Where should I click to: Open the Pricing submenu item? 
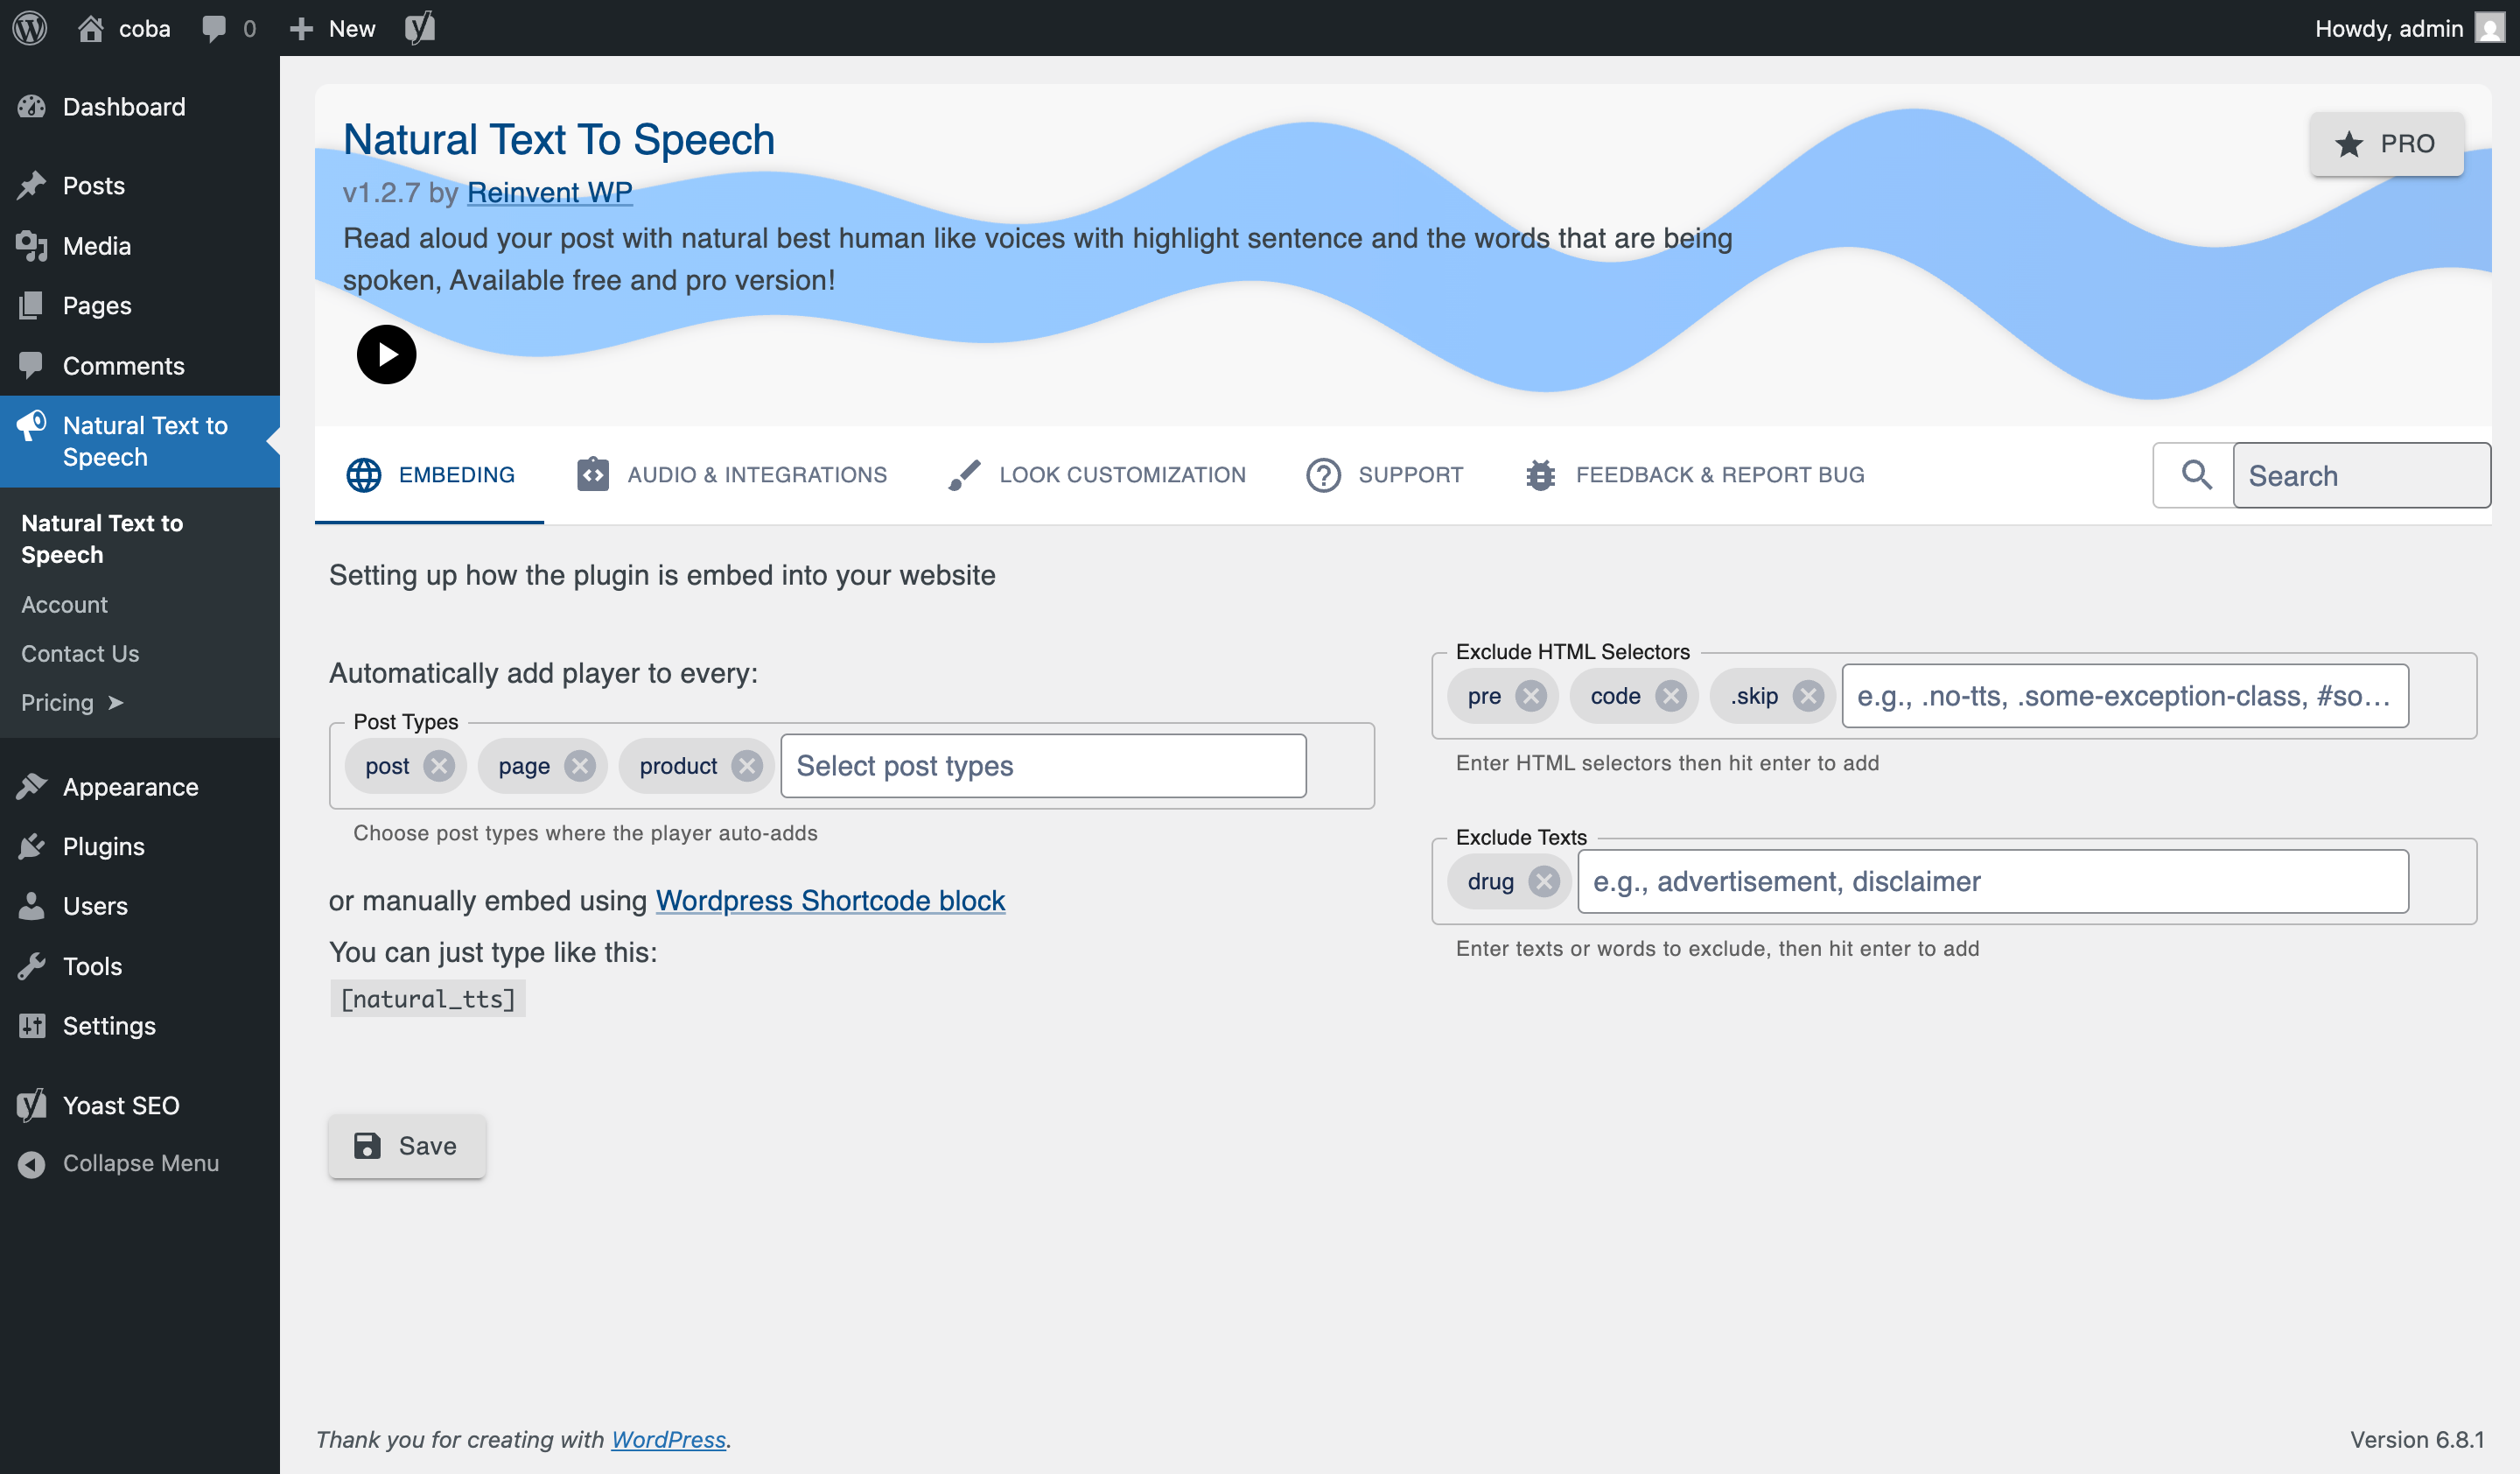point(72,703)
